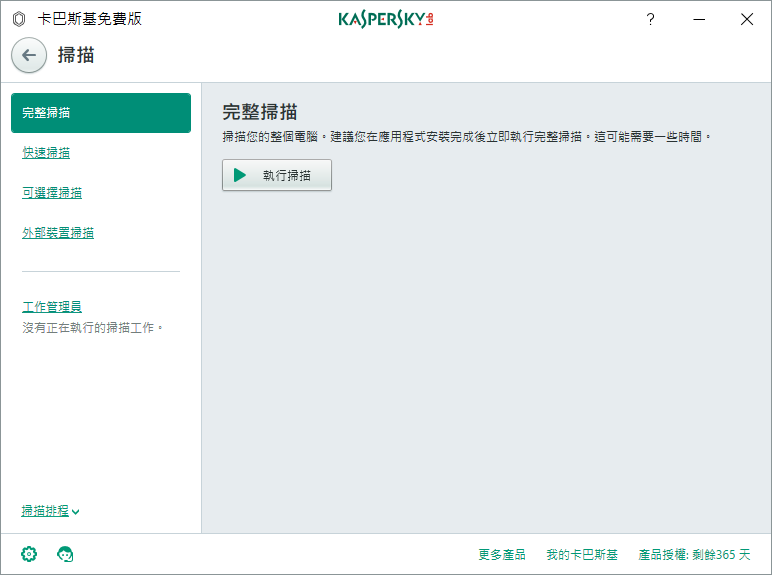Click the 完整掃描 heading in main panel
This screenshot has width=772, height=575.
pyautogui.click(x=260, y=112)
